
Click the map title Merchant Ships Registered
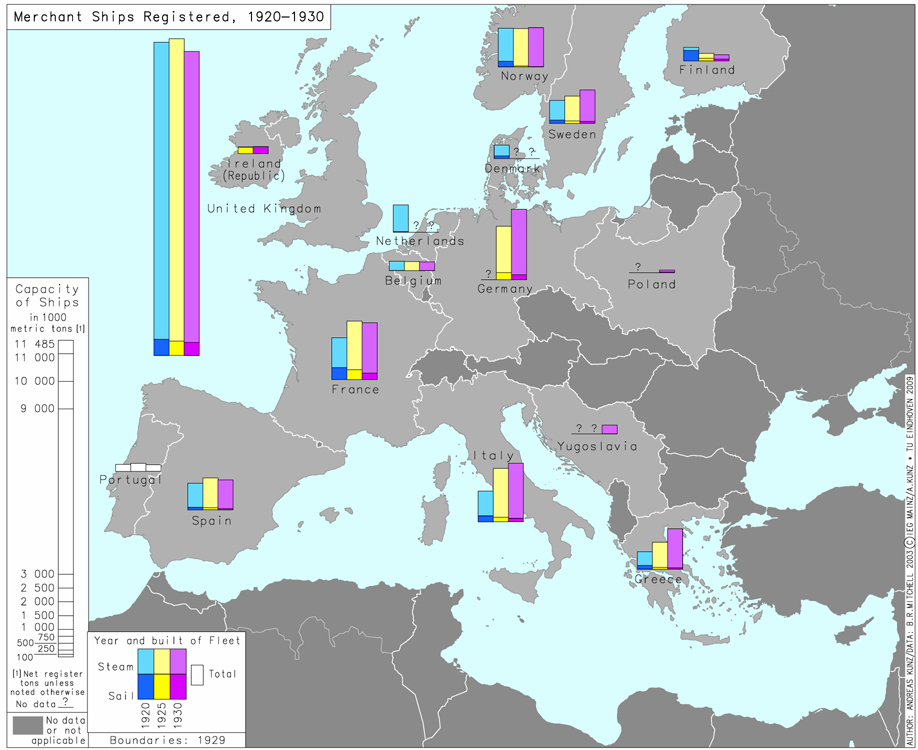pyautogui.click(x=166, y=17)
